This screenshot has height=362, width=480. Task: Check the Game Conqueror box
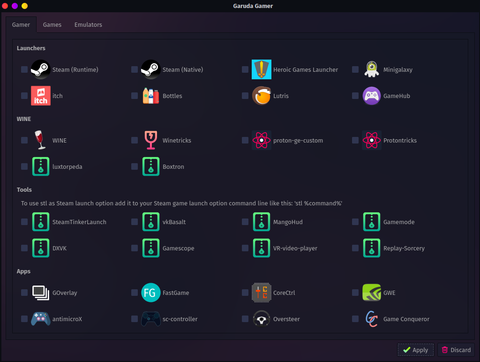tap(355, 319)
